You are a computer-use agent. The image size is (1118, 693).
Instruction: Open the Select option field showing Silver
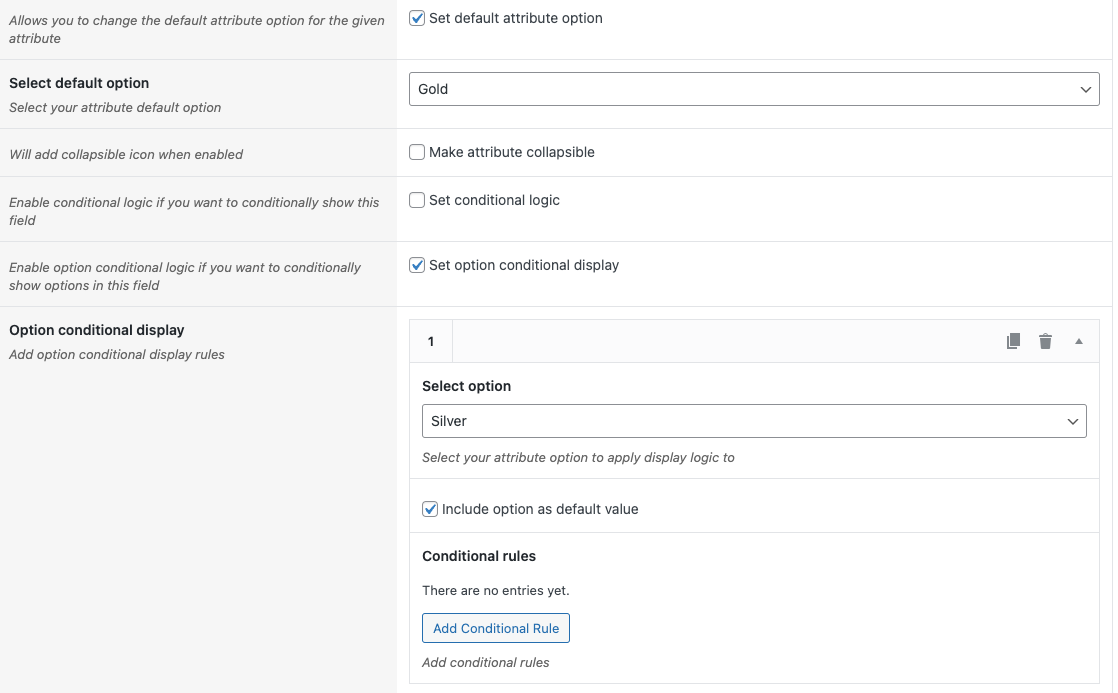740,422
